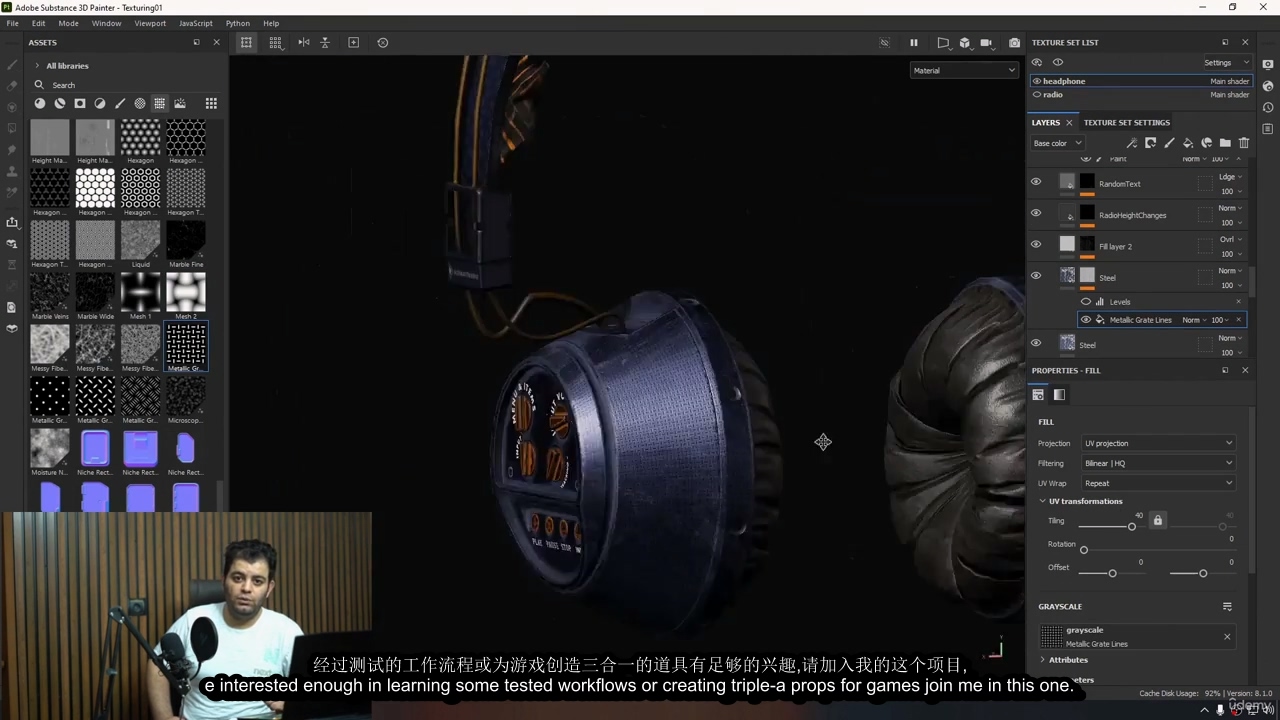Pause the engine rendering

click(x=913, y=42)
